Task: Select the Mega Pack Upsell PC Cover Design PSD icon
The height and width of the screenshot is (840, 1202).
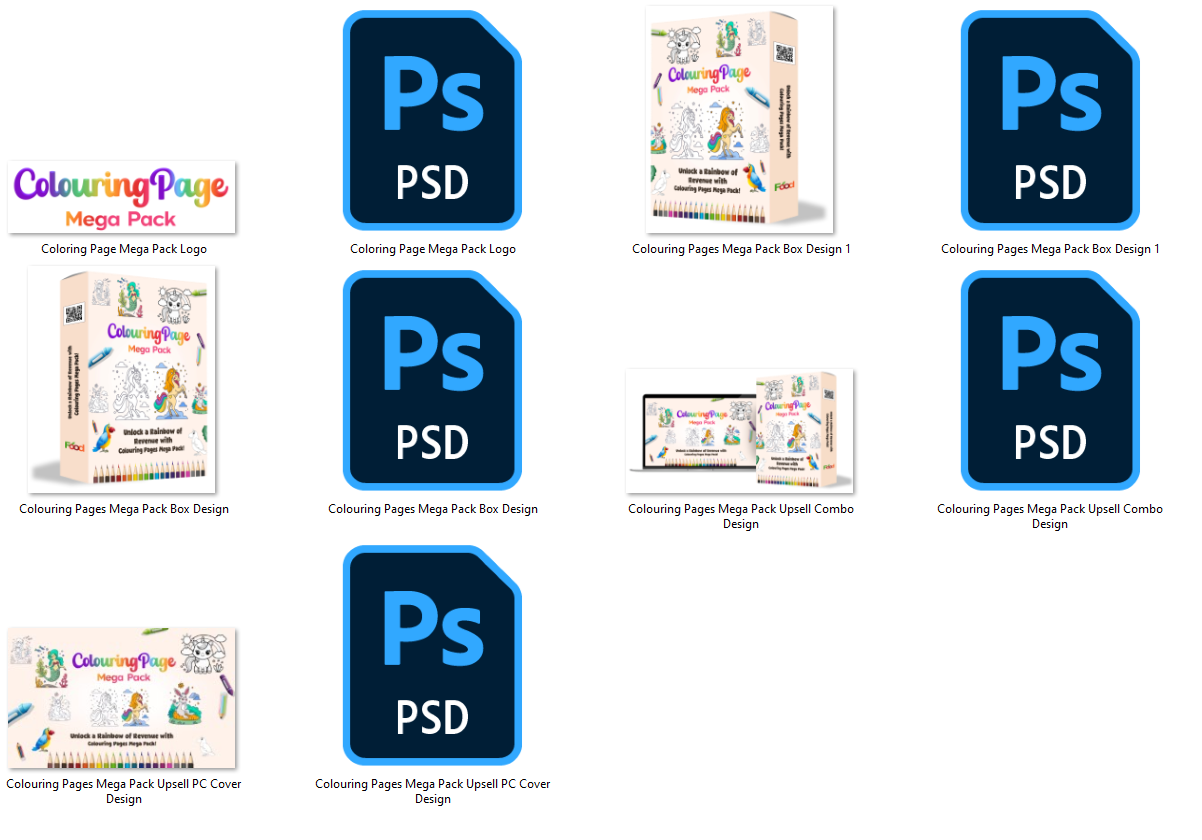Action: pyautogui.click(x=432, y=655)
